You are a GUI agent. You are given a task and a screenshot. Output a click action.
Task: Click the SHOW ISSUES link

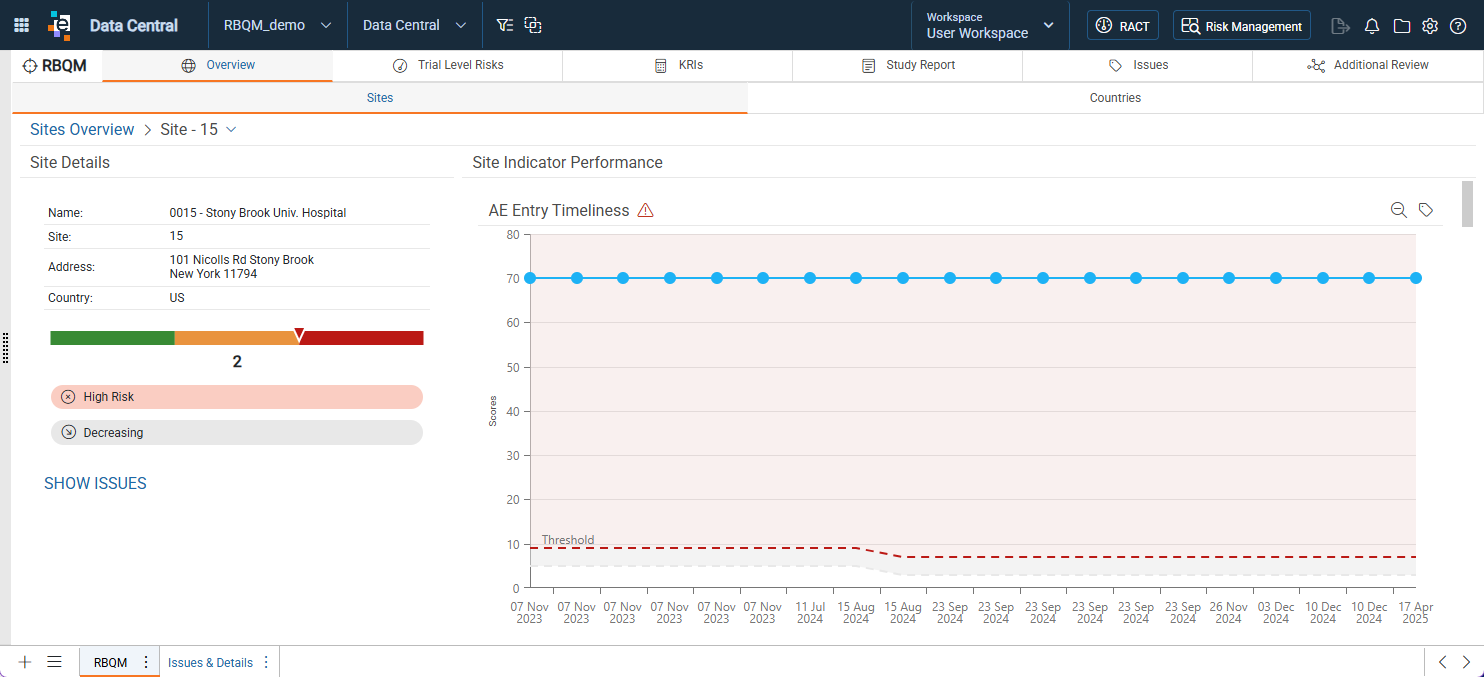[95, 483]
